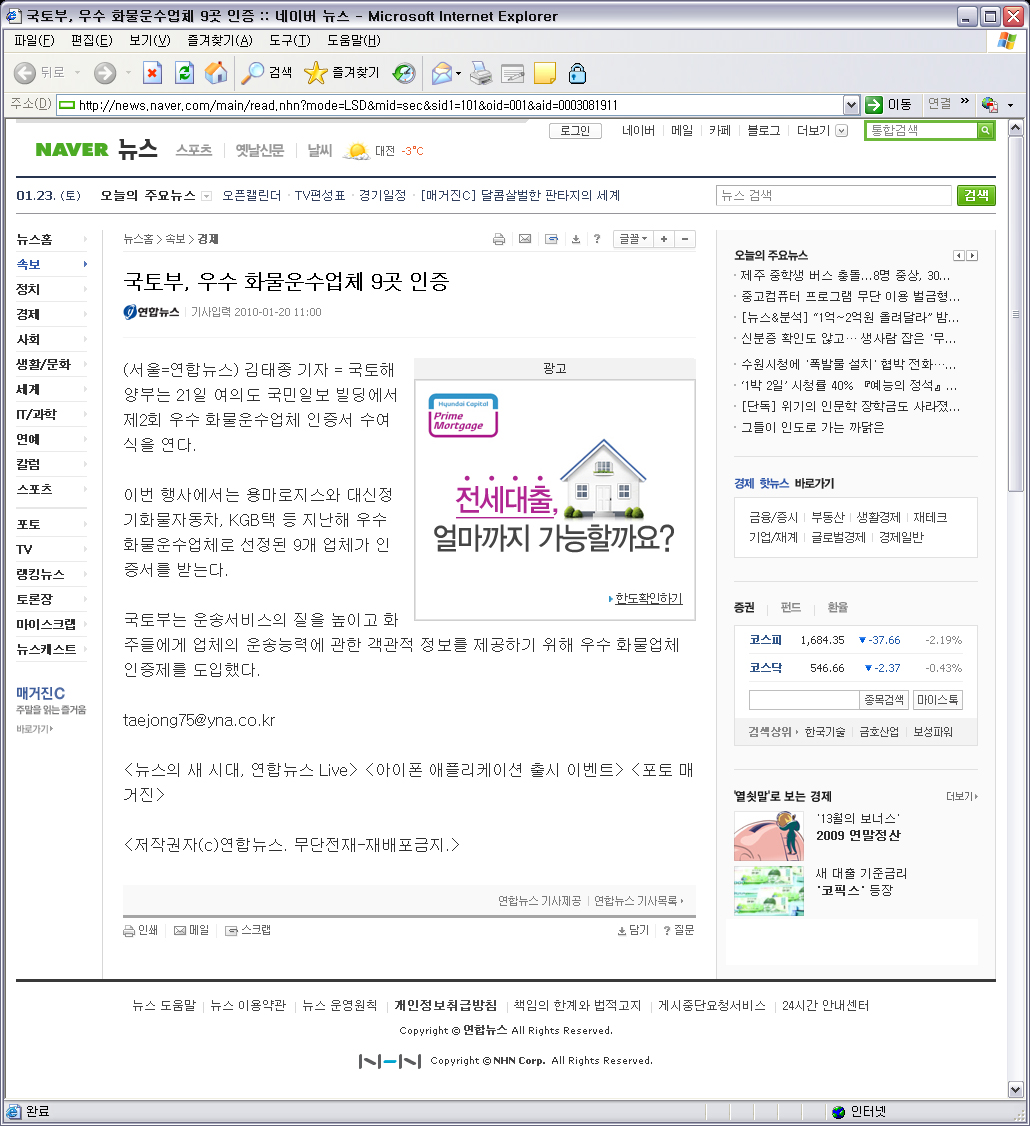The width and height of the screenshot is (1030, 1126).
Task: Click the 로그인 button
Action: click(575, 131)
